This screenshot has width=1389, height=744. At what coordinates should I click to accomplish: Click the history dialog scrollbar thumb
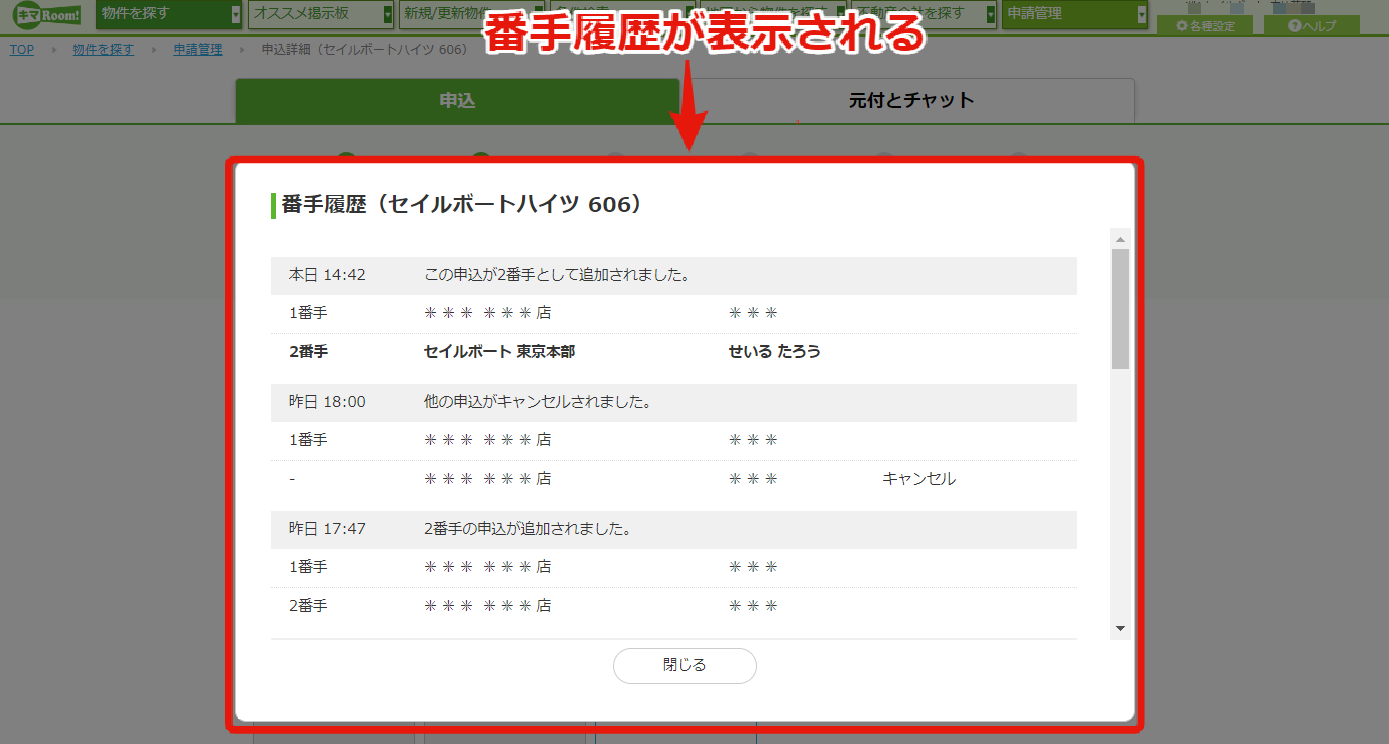[1120, 309]
